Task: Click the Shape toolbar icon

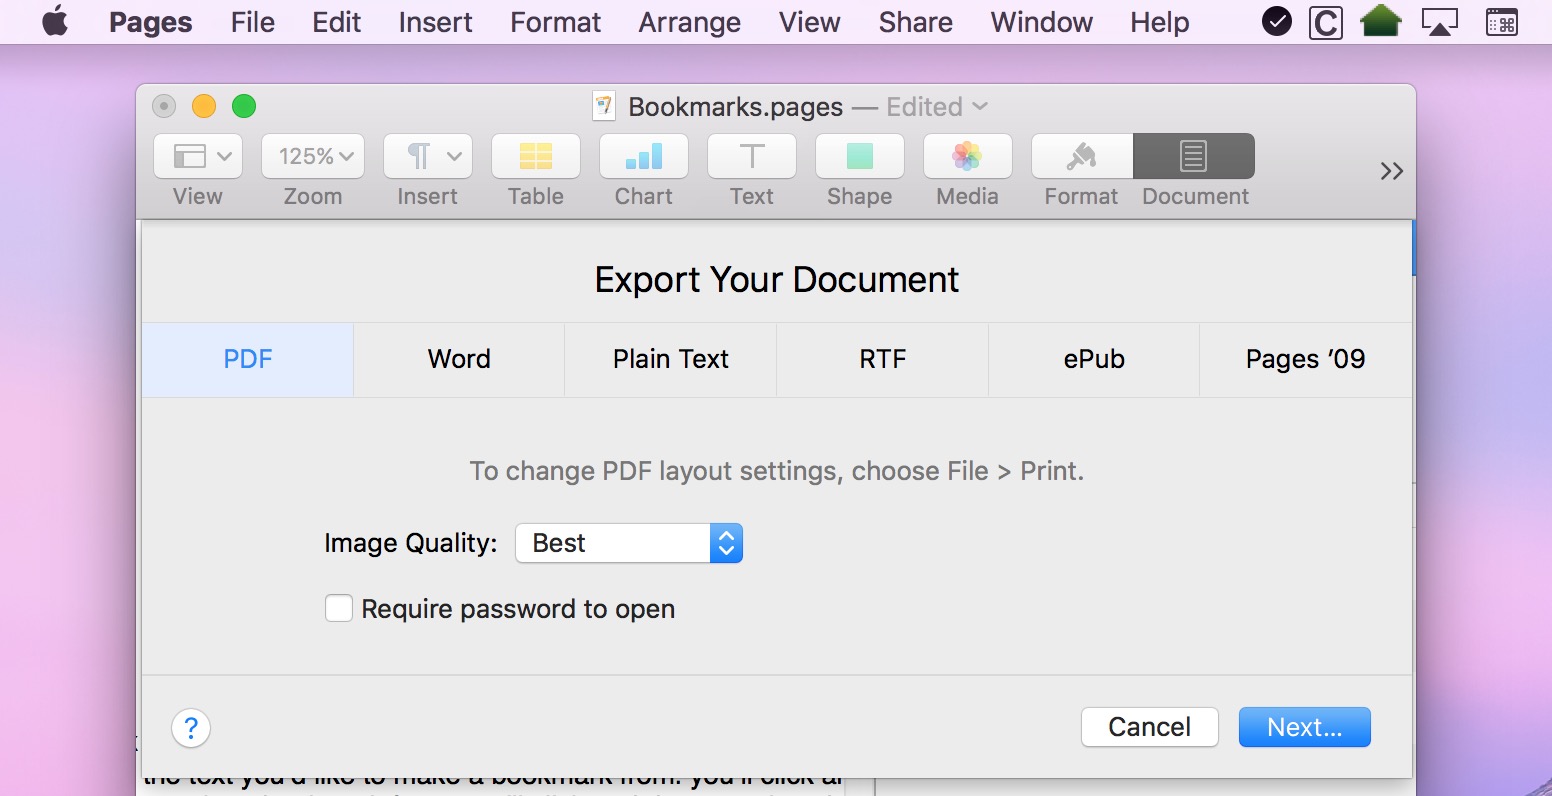Action: pyautogui.click(x=860, y=156)
